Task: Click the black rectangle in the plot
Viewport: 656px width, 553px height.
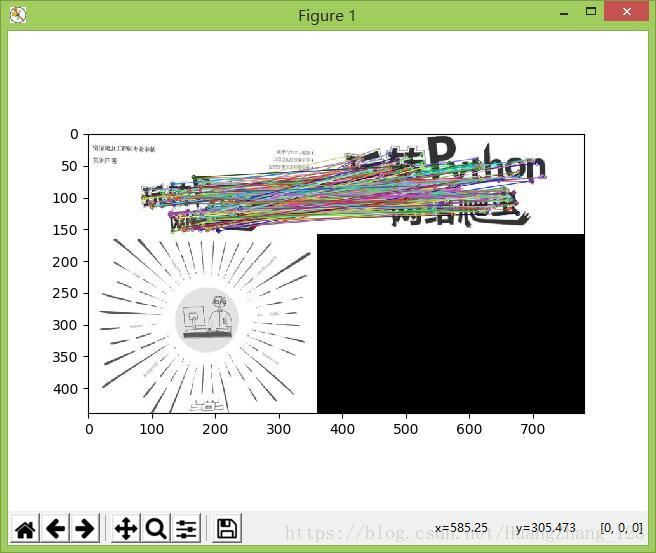Action: click(x=450, y=323)
